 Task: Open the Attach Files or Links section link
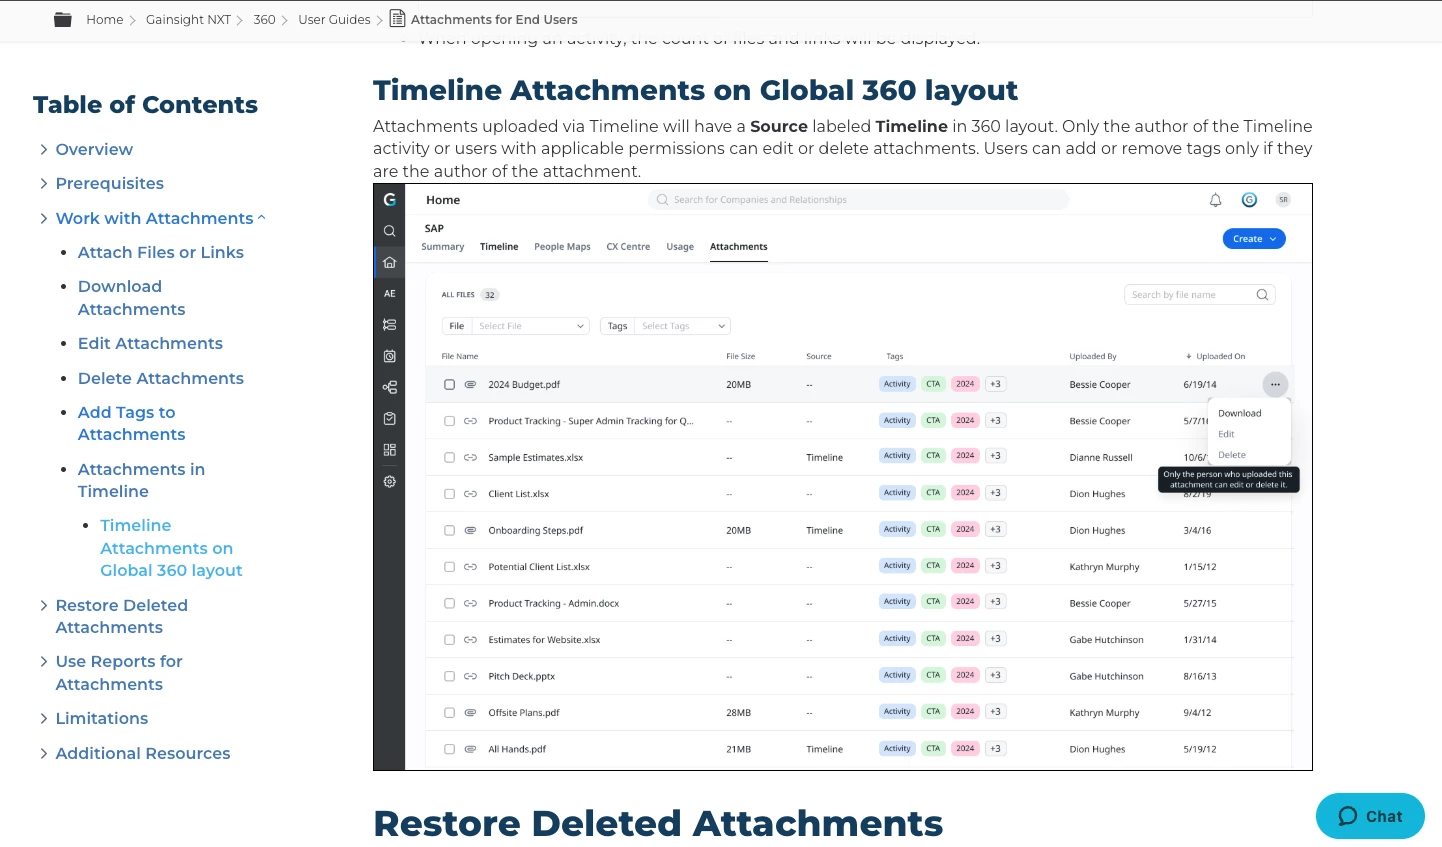tap(161, 252)
